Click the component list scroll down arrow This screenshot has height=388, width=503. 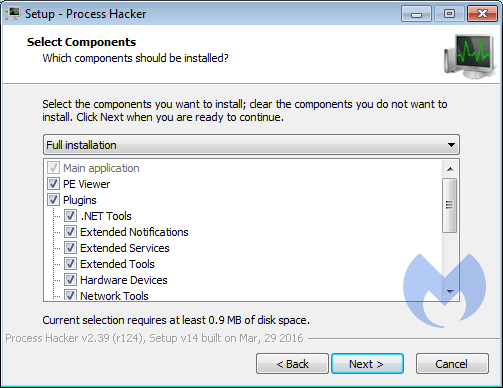(450, 292)
